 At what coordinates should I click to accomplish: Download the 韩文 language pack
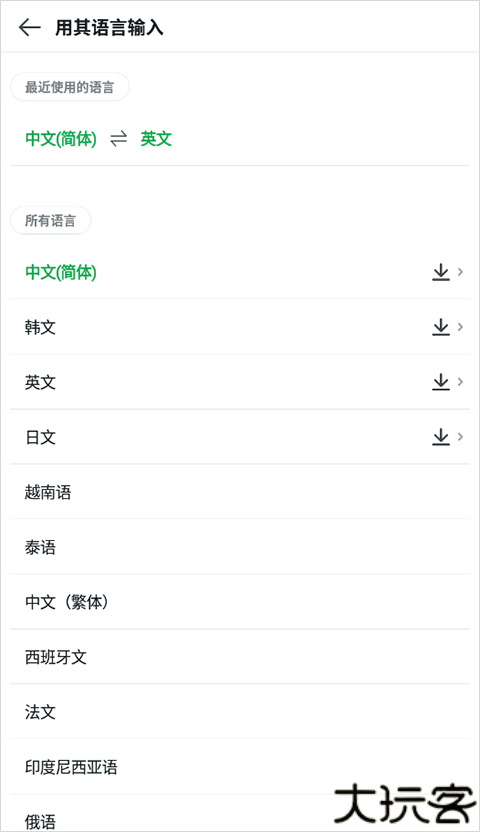coord(441,327)
